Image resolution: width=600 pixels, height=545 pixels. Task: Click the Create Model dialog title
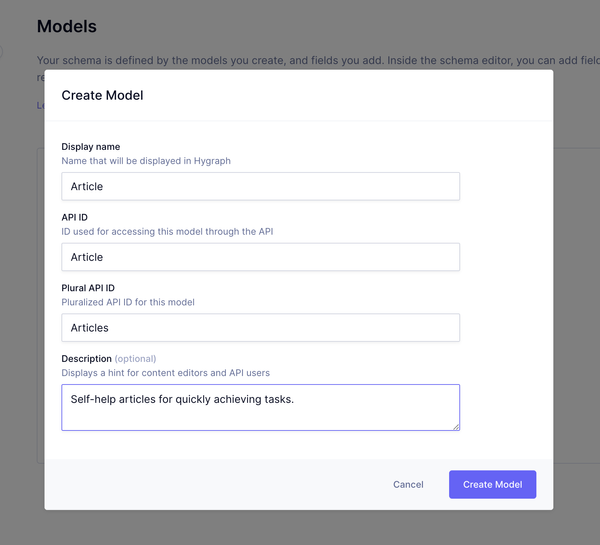click(x=103, y=95)
